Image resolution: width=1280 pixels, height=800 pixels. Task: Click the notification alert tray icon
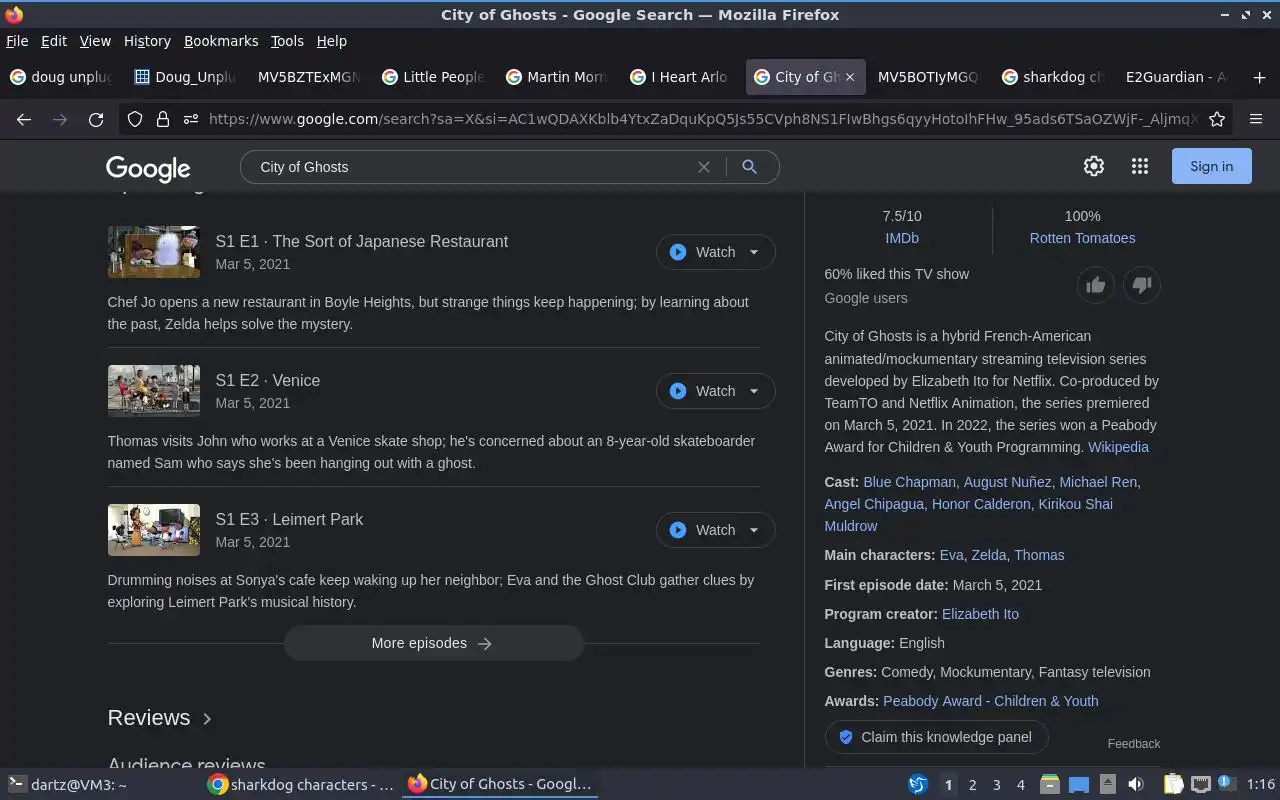[1227, 784]
